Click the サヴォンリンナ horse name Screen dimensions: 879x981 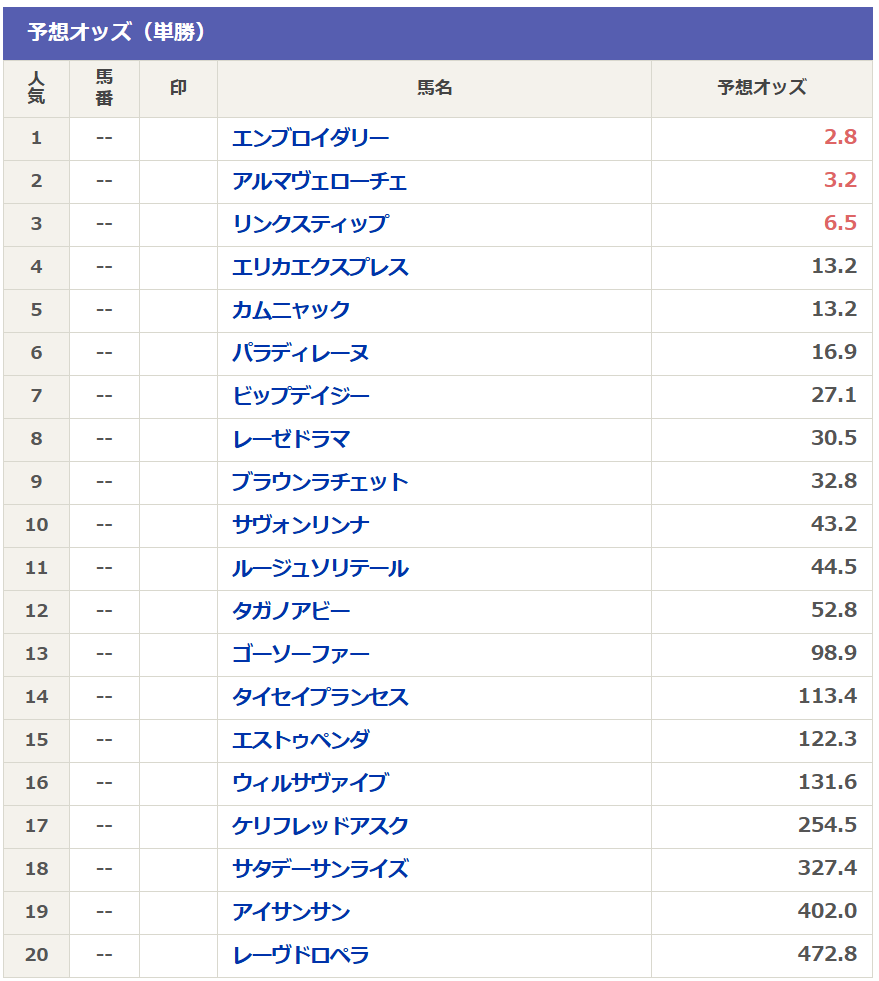click(x=300, y=525)
